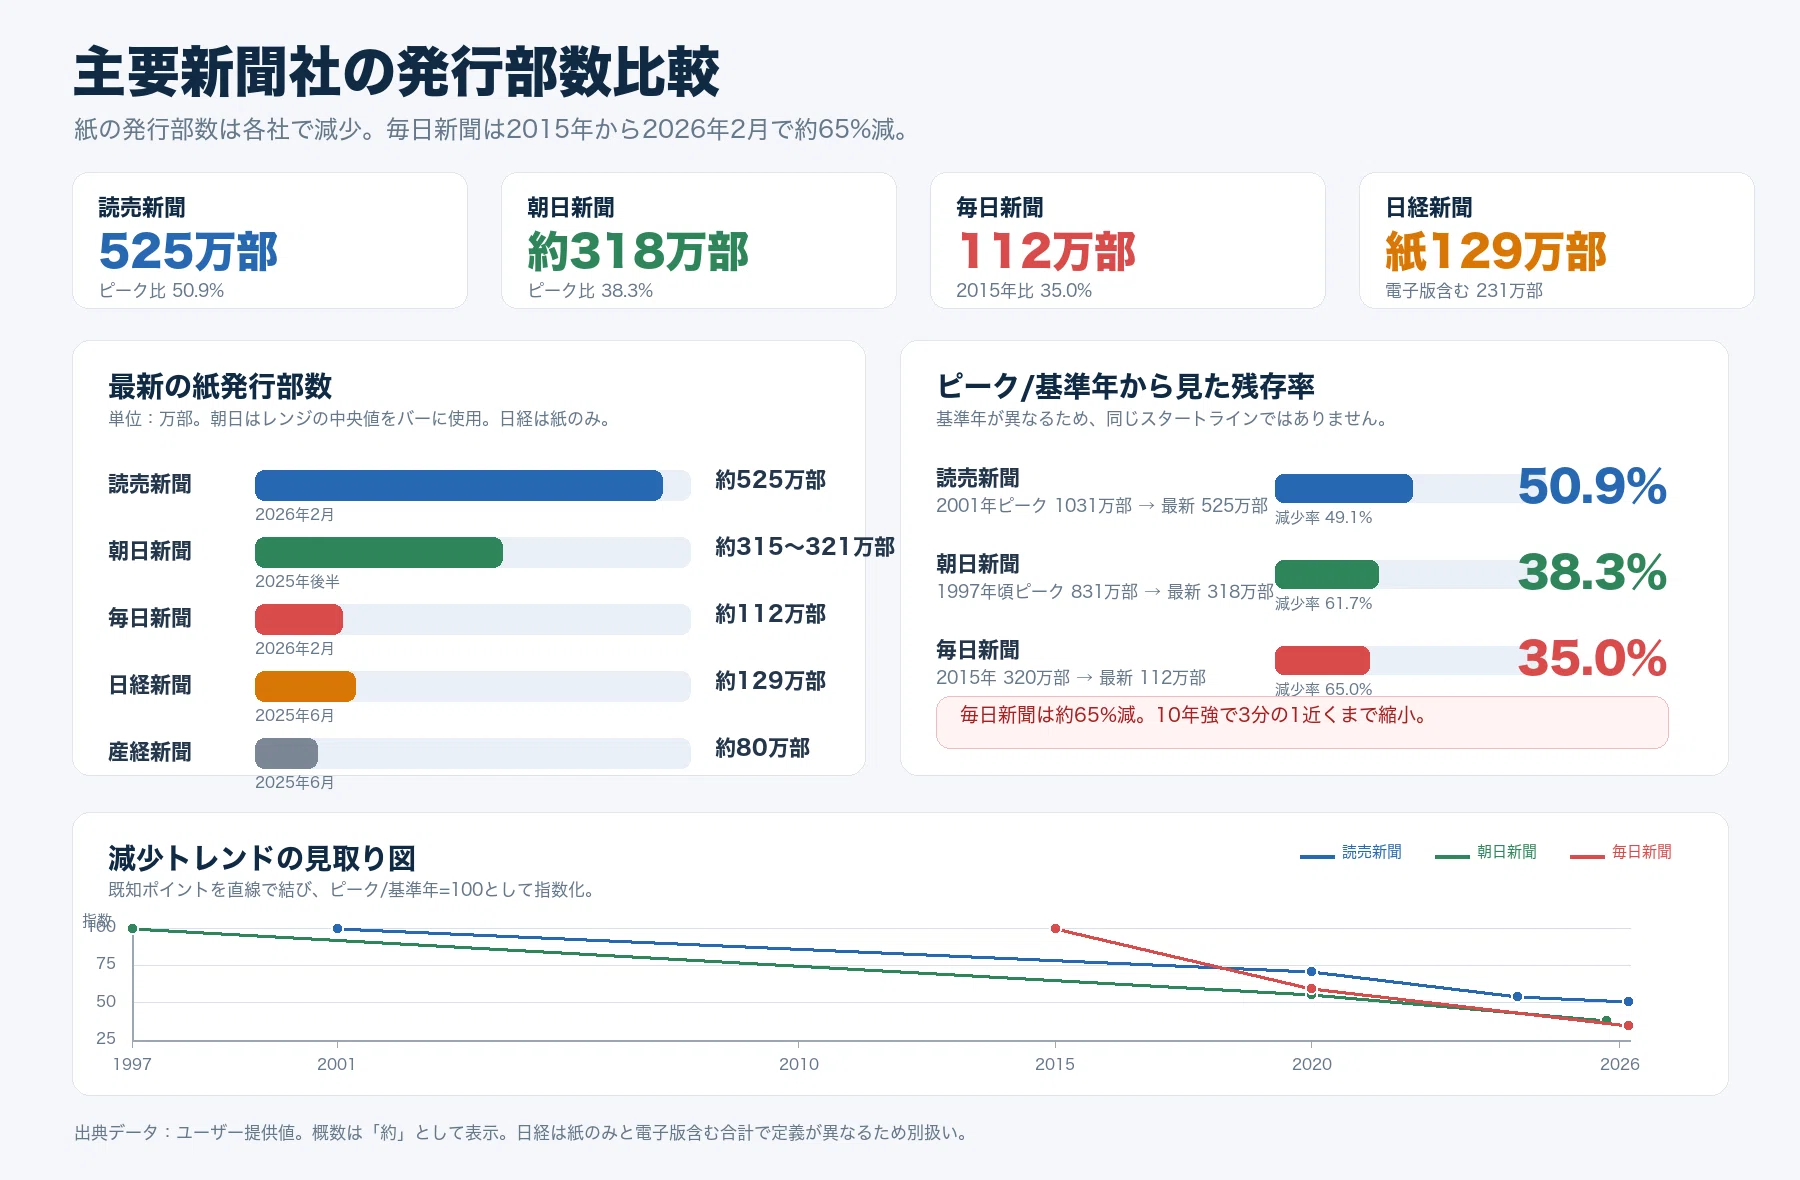Click the 約129万部 bar value label

[770, 681]
